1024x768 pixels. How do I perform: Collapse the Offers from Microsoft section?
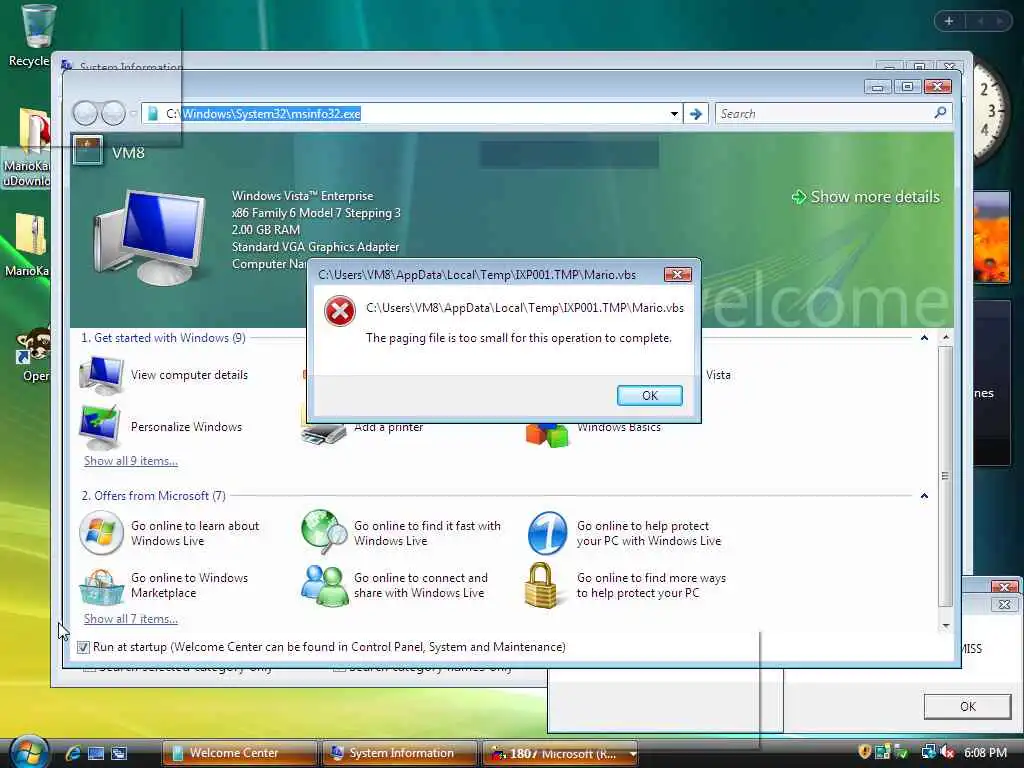tap(924, 496)
